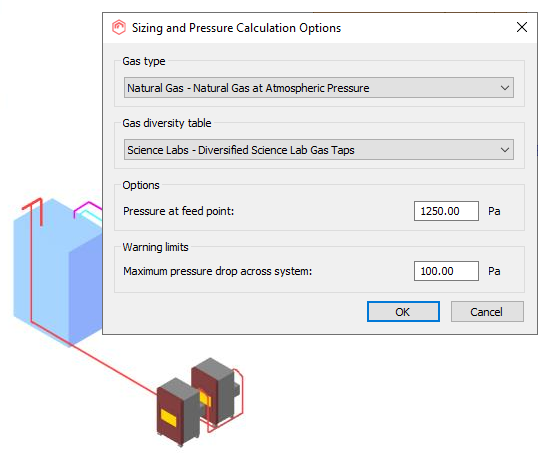Select the front gas boiler unit
Screen dimensions: 548x458
(178, 413)
